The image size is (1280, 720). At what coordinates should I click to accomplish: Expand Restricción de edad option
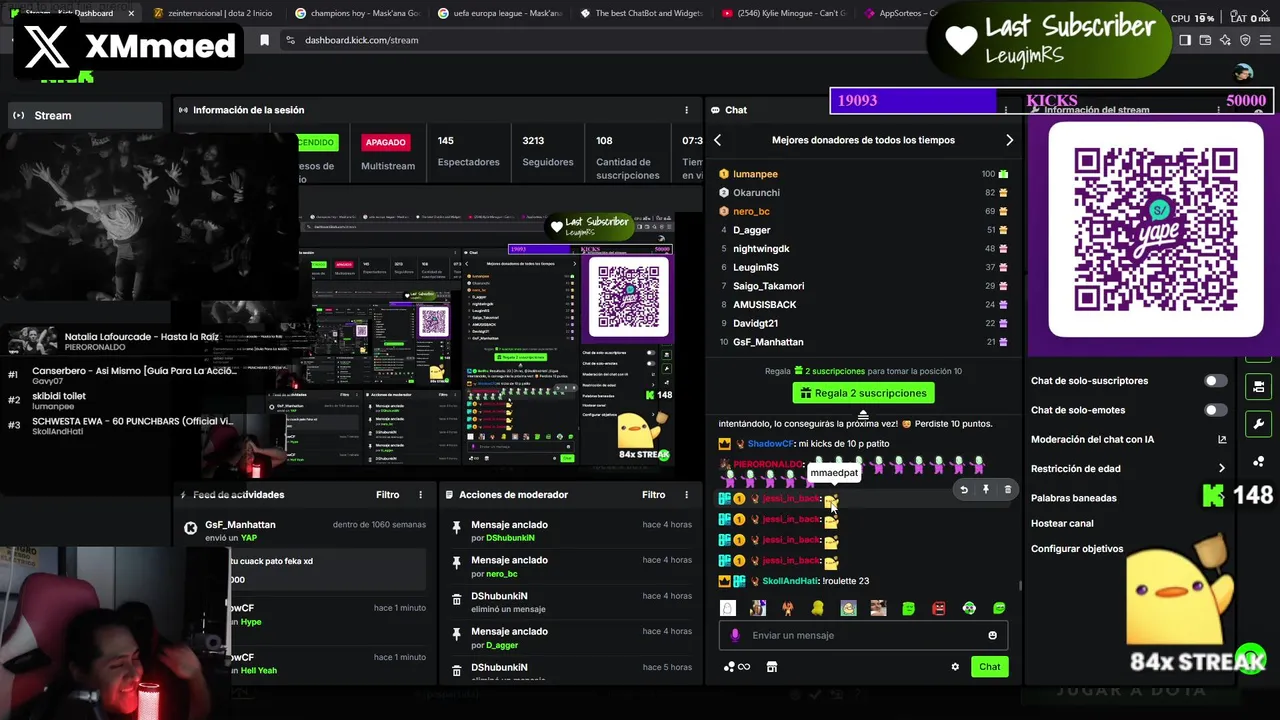point(1129,468)
